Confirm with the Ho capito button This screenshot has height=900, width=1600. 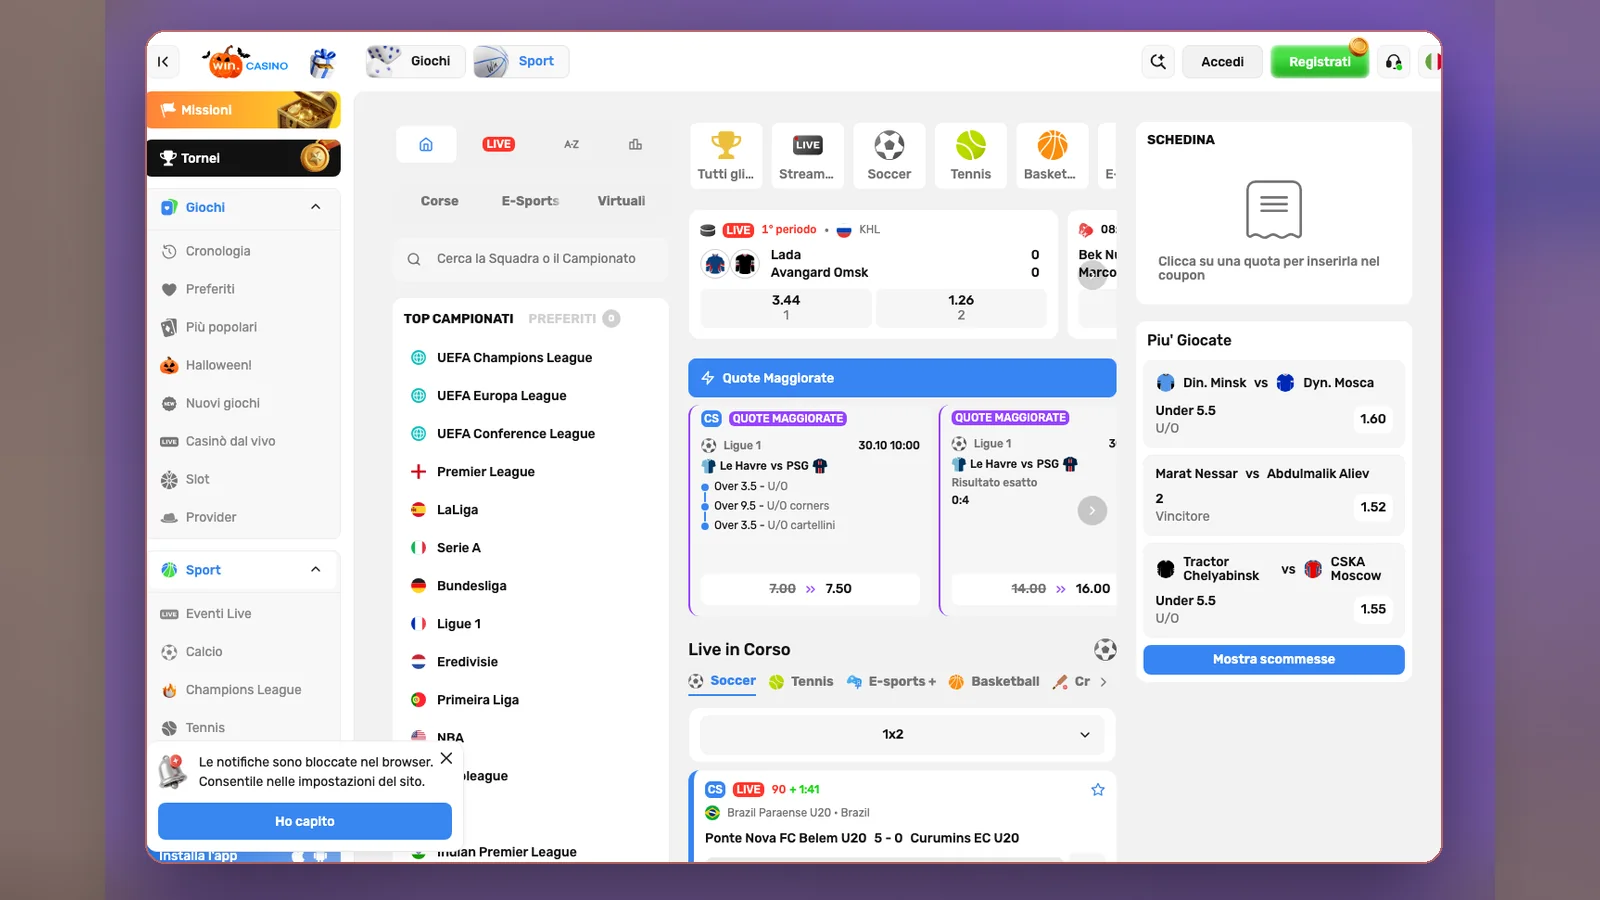pos(305,822)
